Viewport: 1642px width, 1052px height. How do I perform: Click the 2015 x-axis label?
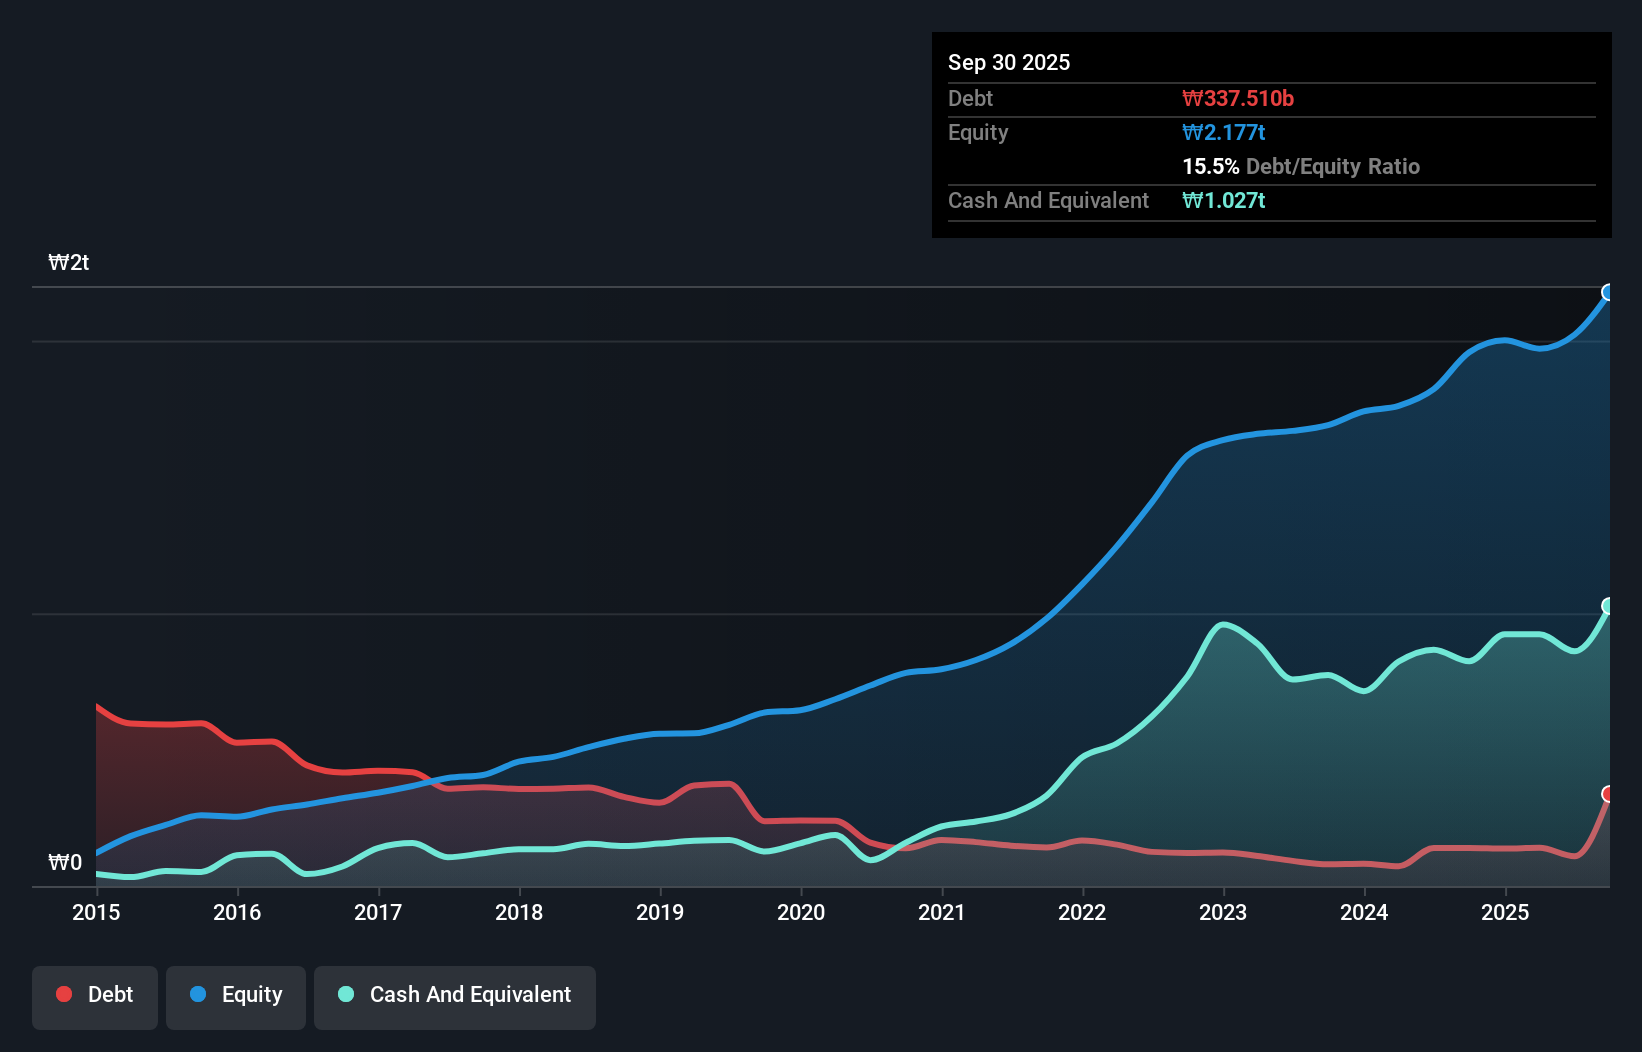coord(96,912)
